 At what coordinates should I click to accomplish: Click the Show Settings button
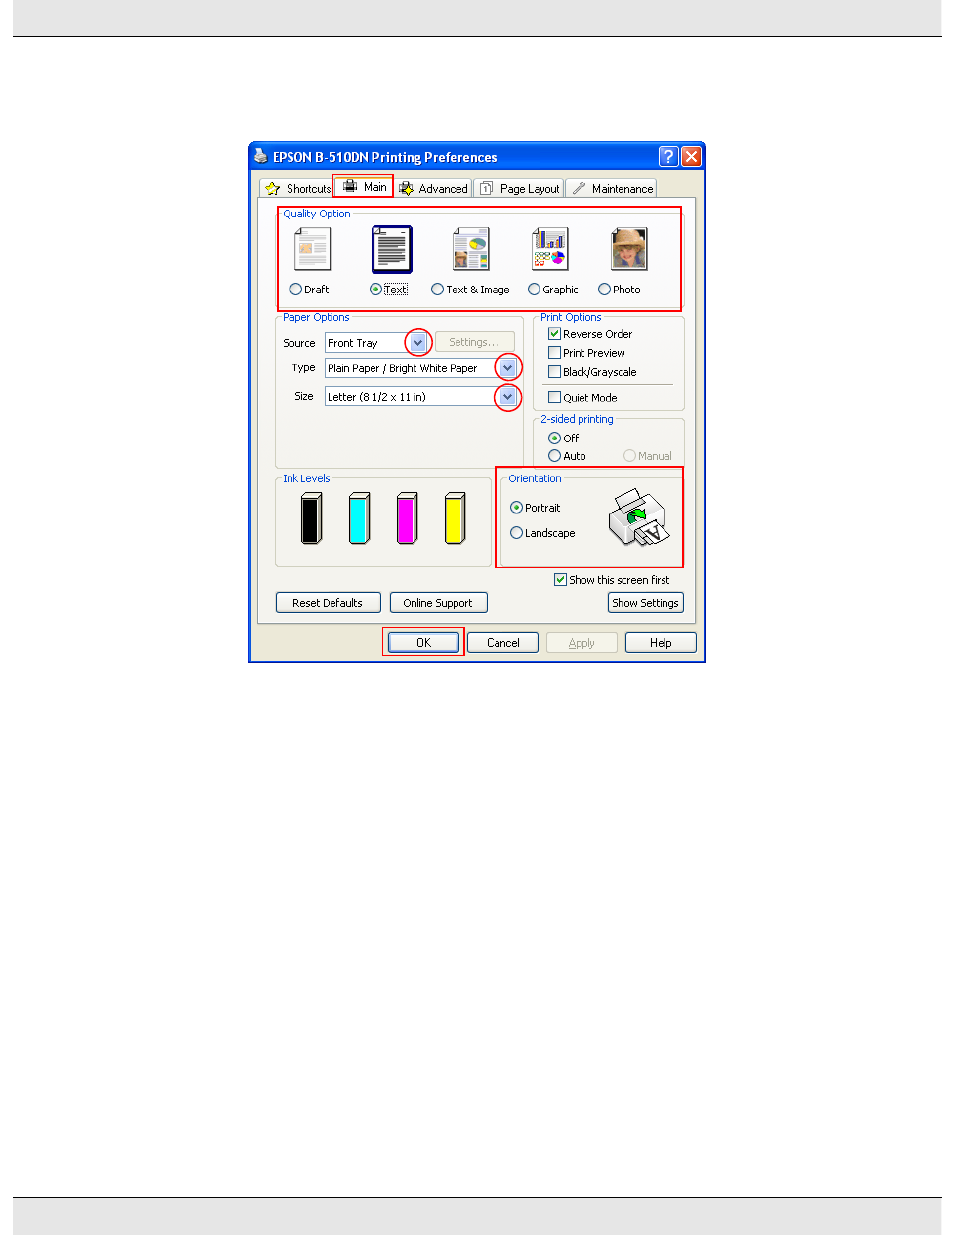click(x=646, y=603)
